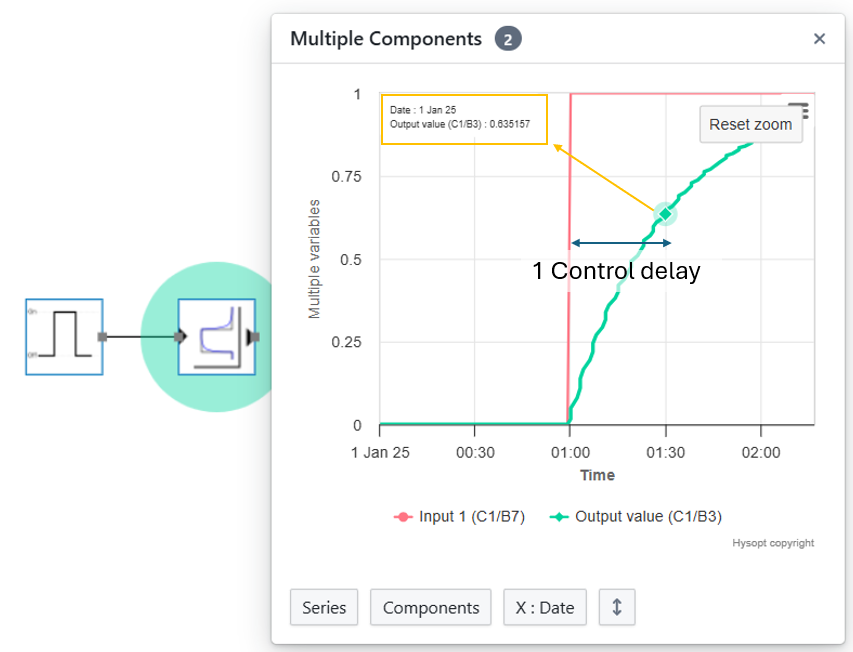The image size is (853, 652).
Task: Open the Series selector
Action: click(x=324, y=607)
